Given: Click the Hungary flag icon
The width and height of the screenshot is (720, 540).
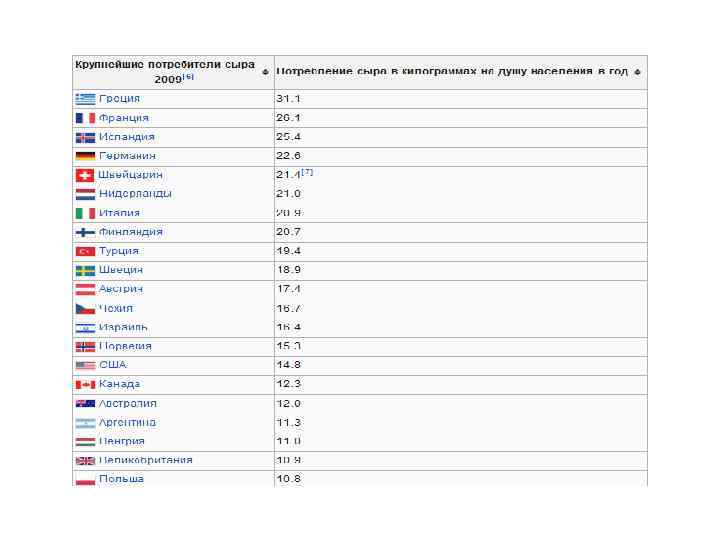Looking at the screenshot, I should pyautogui.click(x=85, y=442).
